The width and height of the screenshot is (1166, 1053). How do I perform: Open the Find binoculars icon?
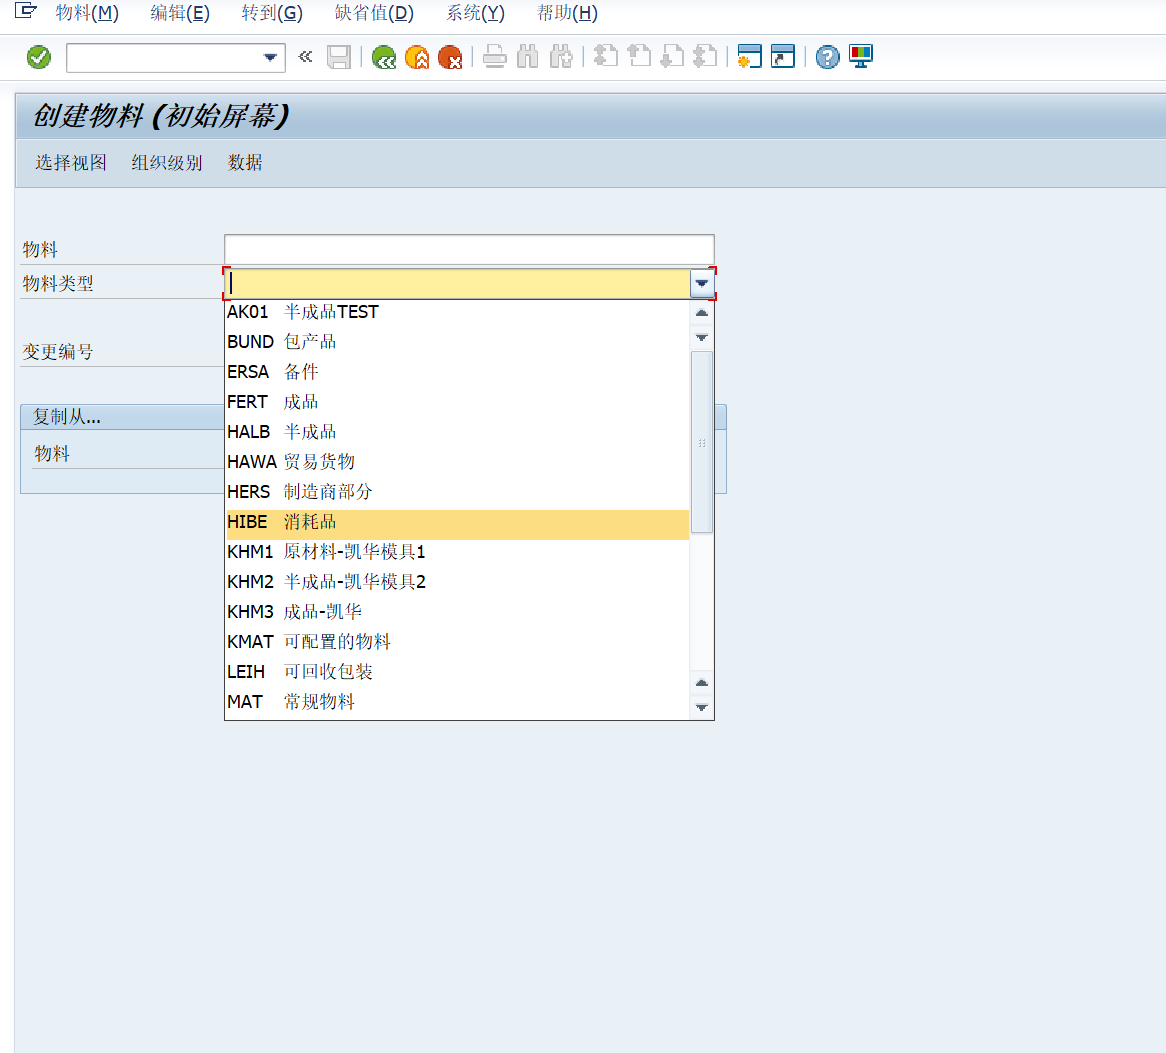coord(527,57)
